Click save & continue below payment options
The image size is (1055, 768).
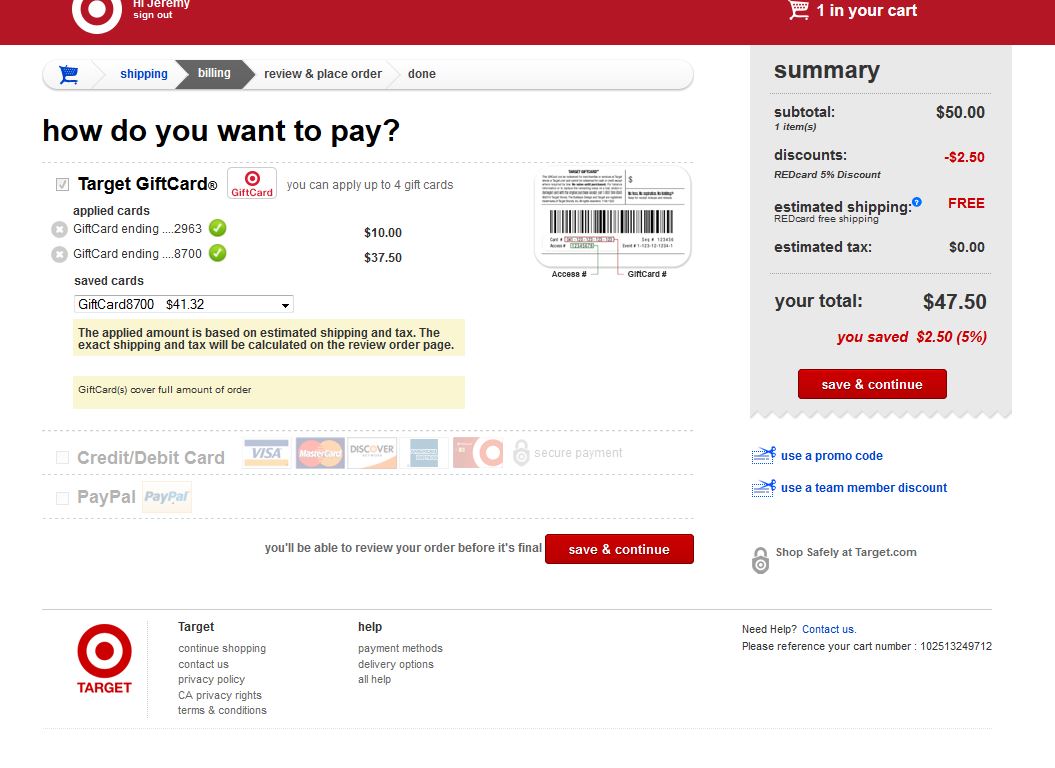pyautogui.click(x=619, y=549)
